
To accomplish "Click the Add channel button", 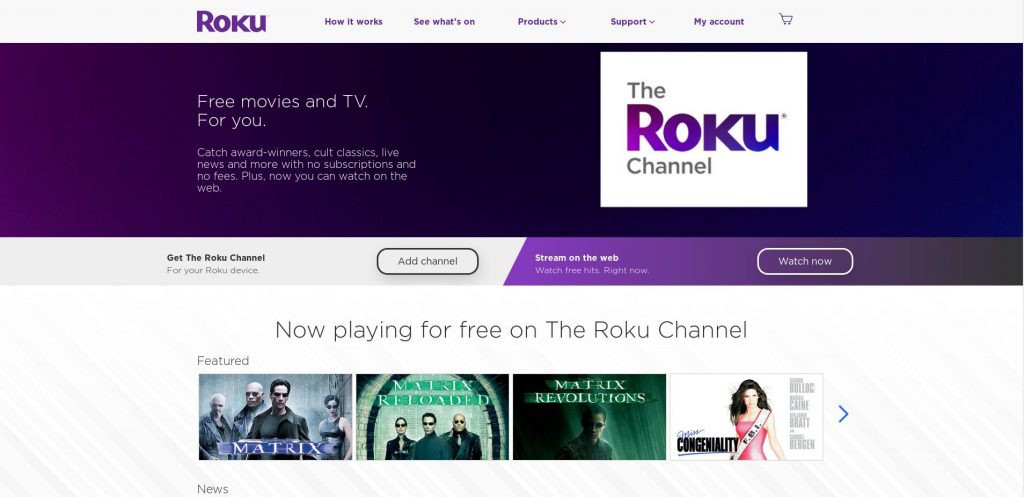I will (428, 261).
